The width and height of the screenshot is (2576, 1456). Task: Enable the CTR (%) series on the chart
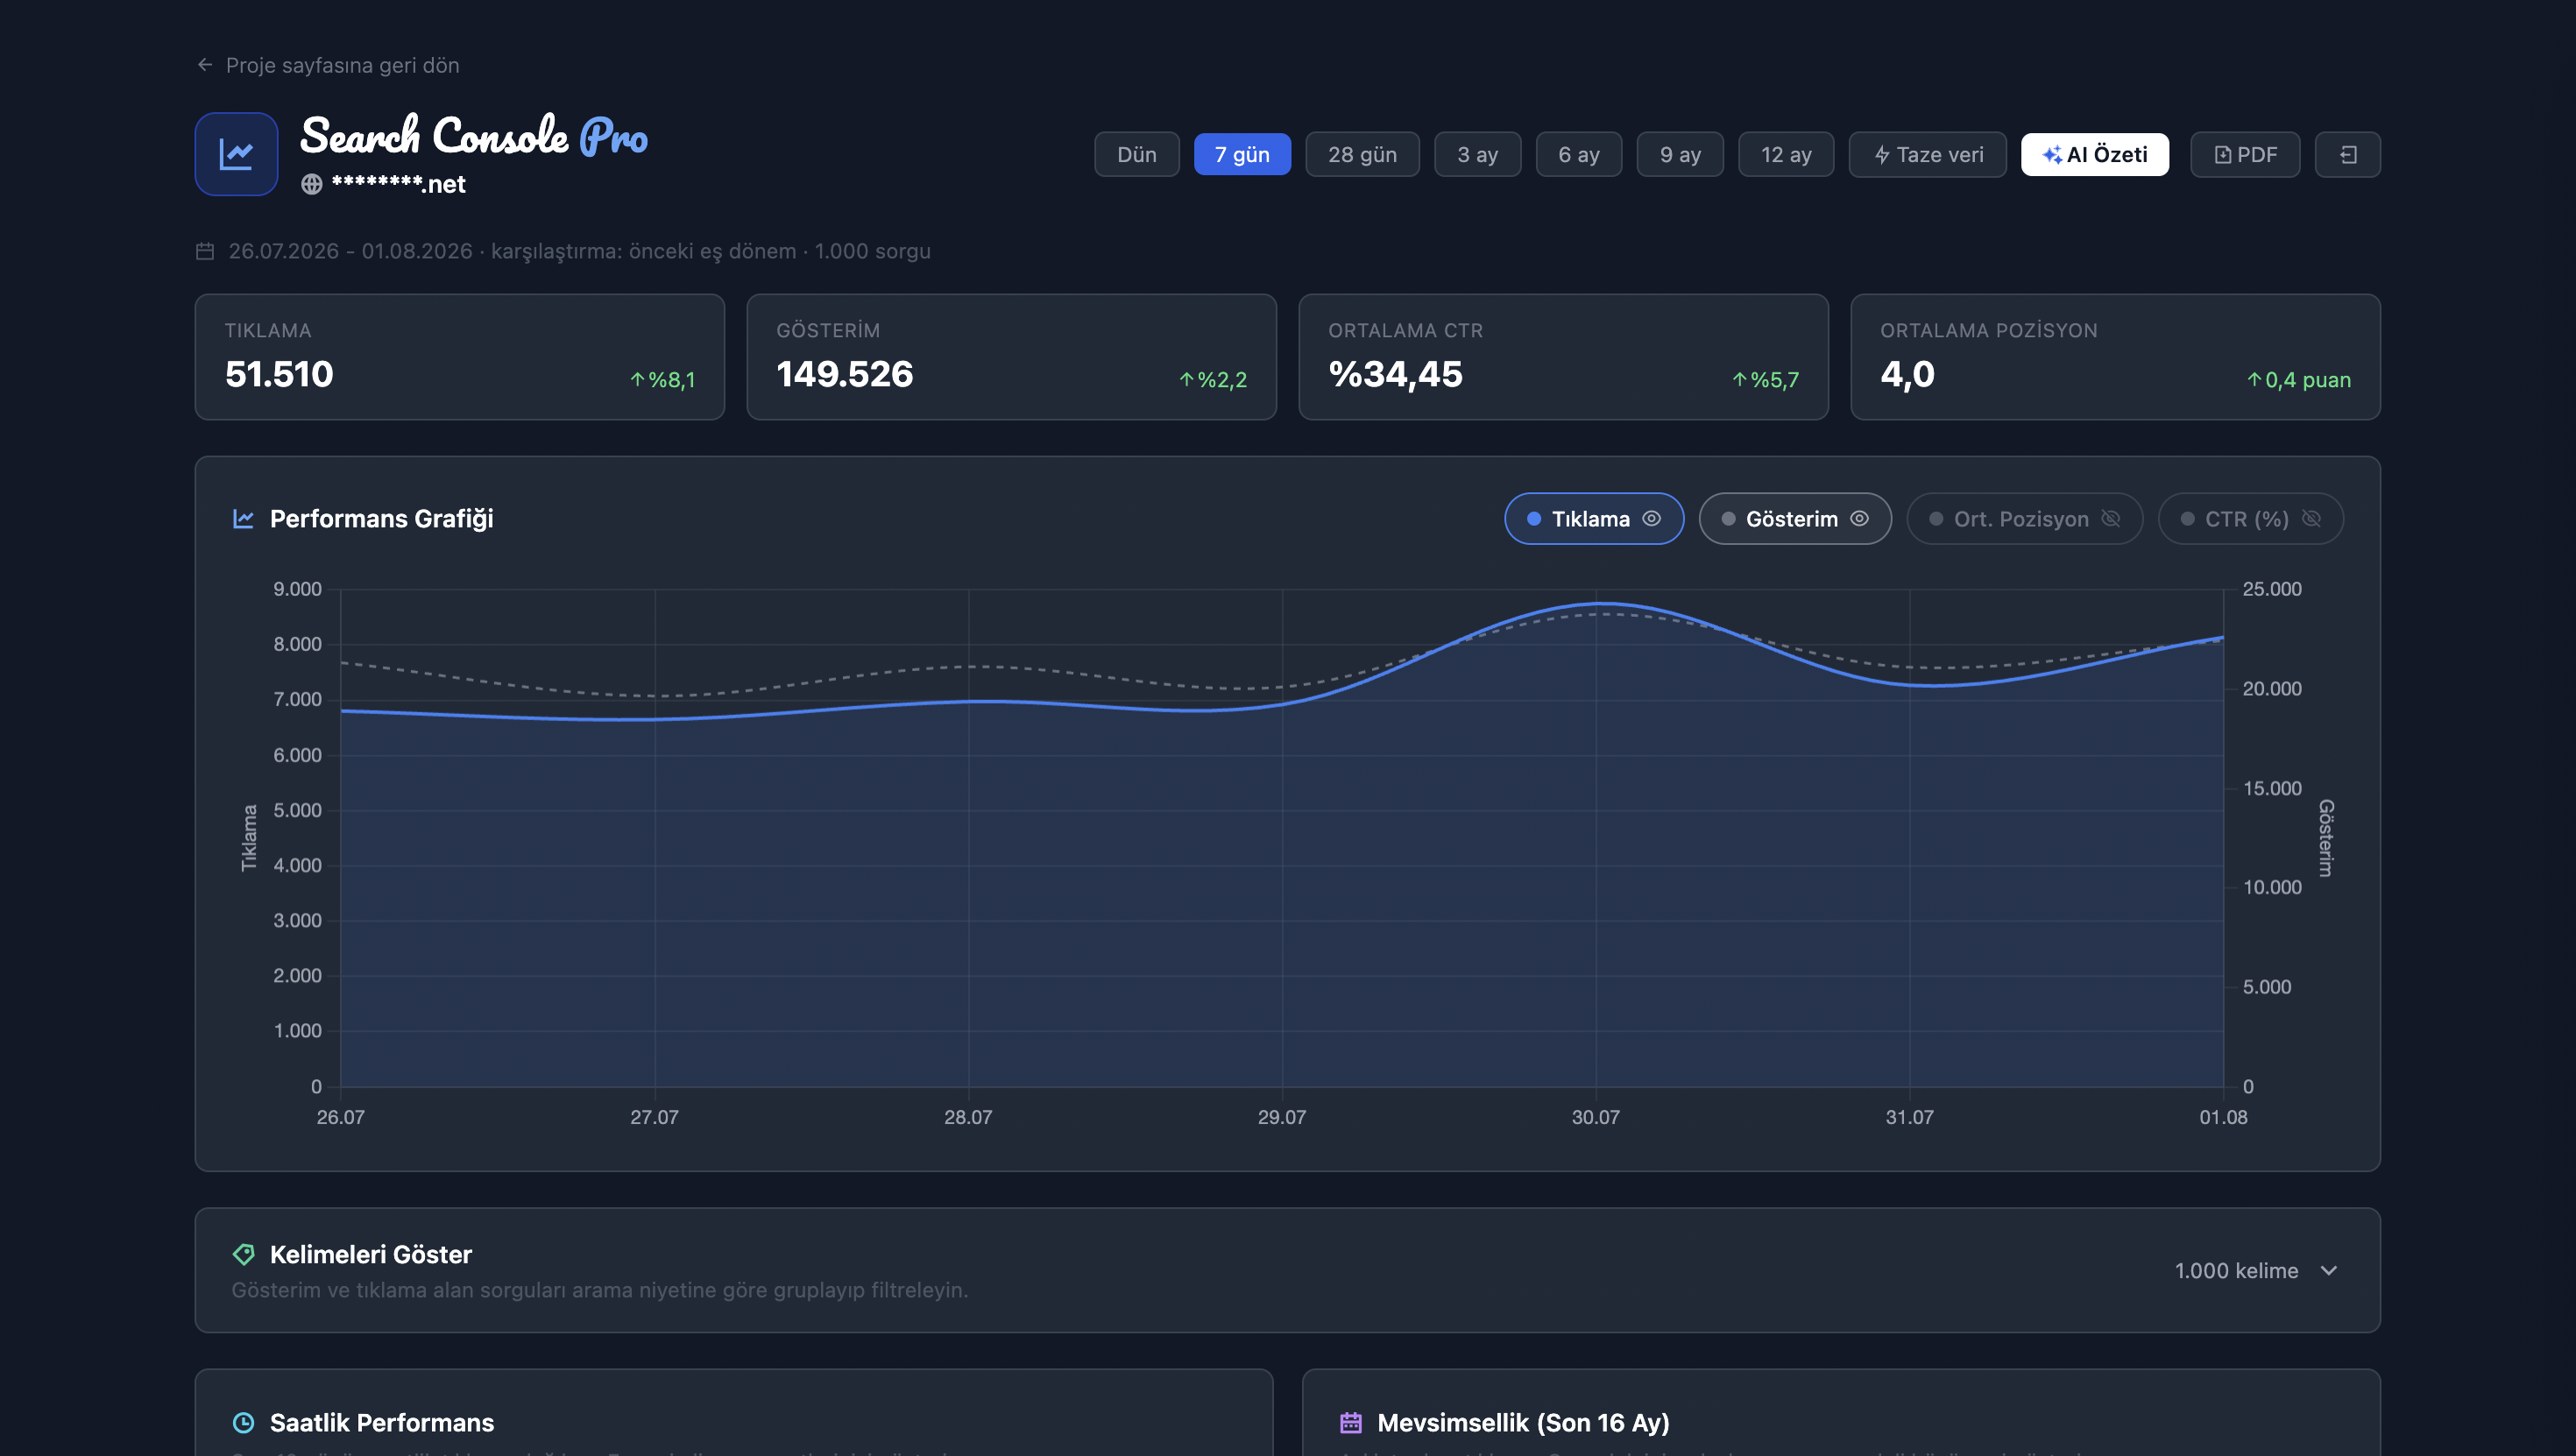coord(2250,519)
